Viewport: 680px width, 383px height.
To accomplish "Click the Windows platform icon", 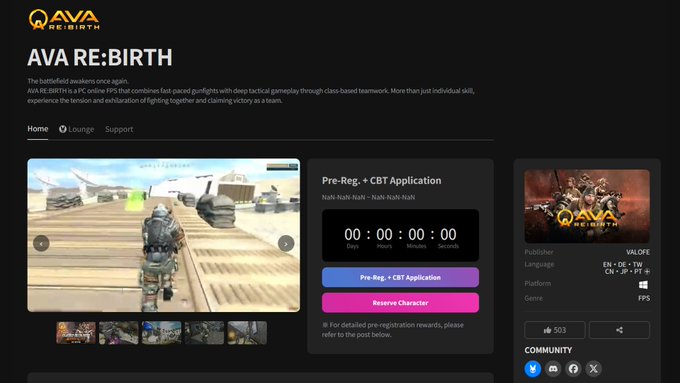I will point(643,285).
